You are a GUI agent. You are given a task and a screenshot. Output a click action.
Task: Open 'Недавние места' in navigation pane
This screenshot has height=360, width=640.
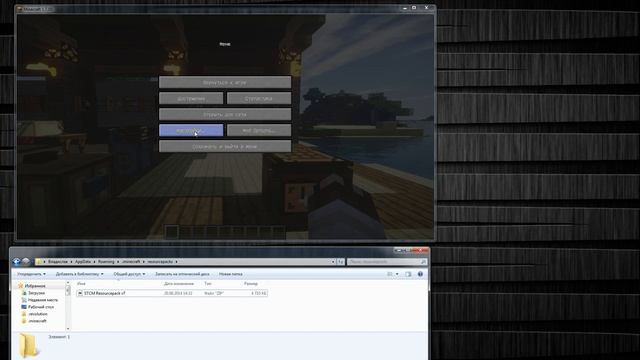tap(43, 300)
